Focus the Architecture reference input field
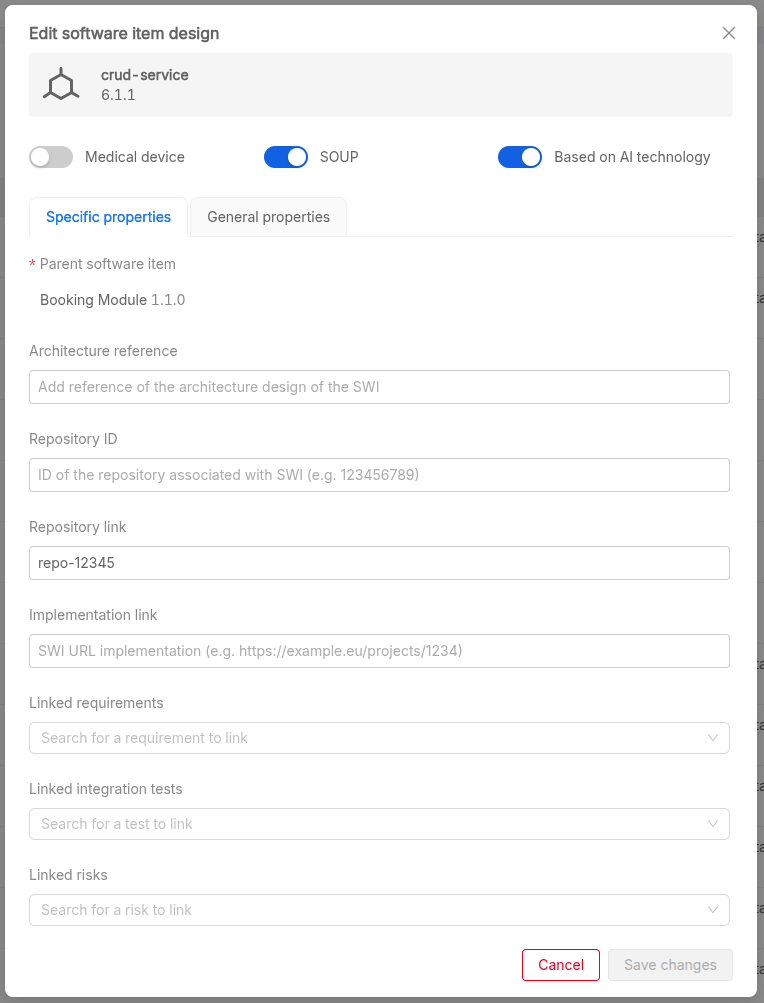This screenshot has width=764, height=1003. 379,387
